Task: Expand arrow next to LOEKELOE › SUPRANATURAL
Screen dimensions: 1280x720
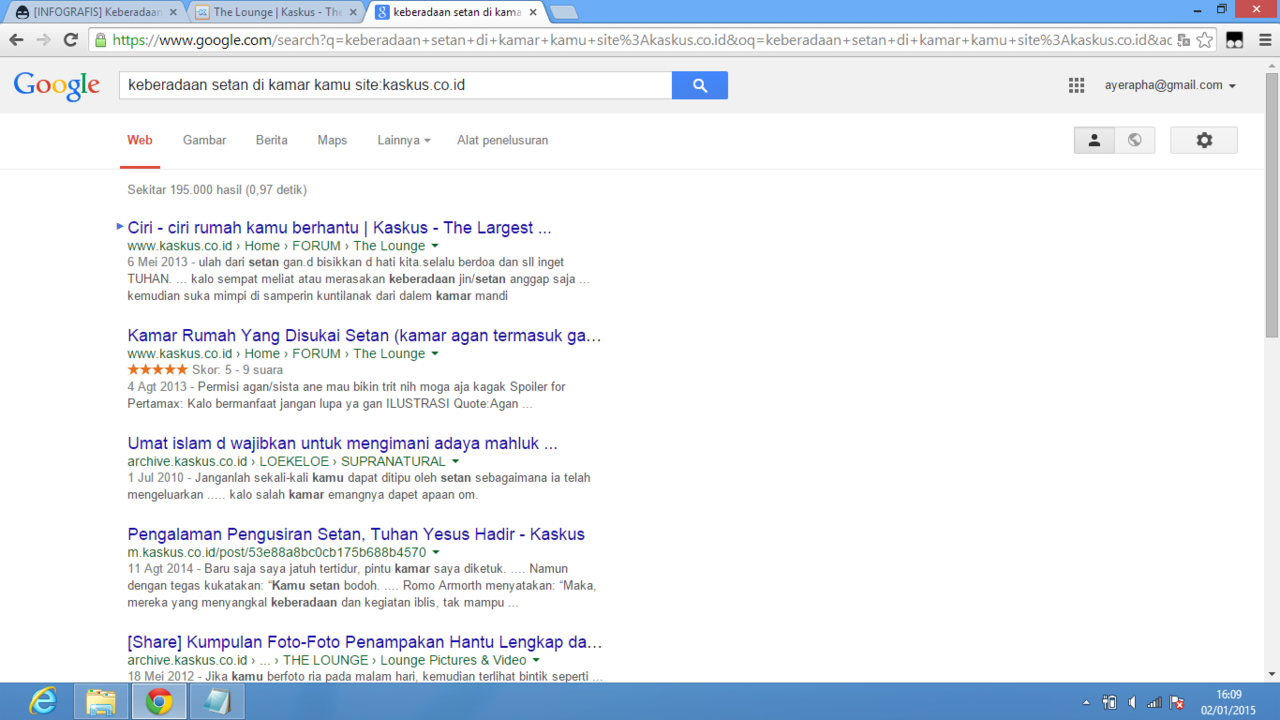Action: click(455, 462)
